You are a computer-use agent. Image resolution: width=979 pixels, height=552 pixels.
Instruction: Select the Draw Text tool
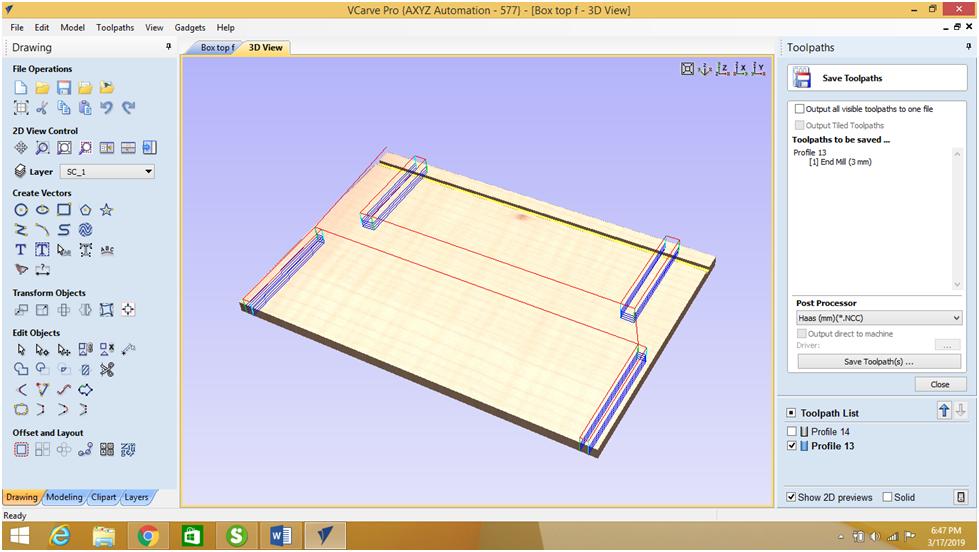point(21,250)
